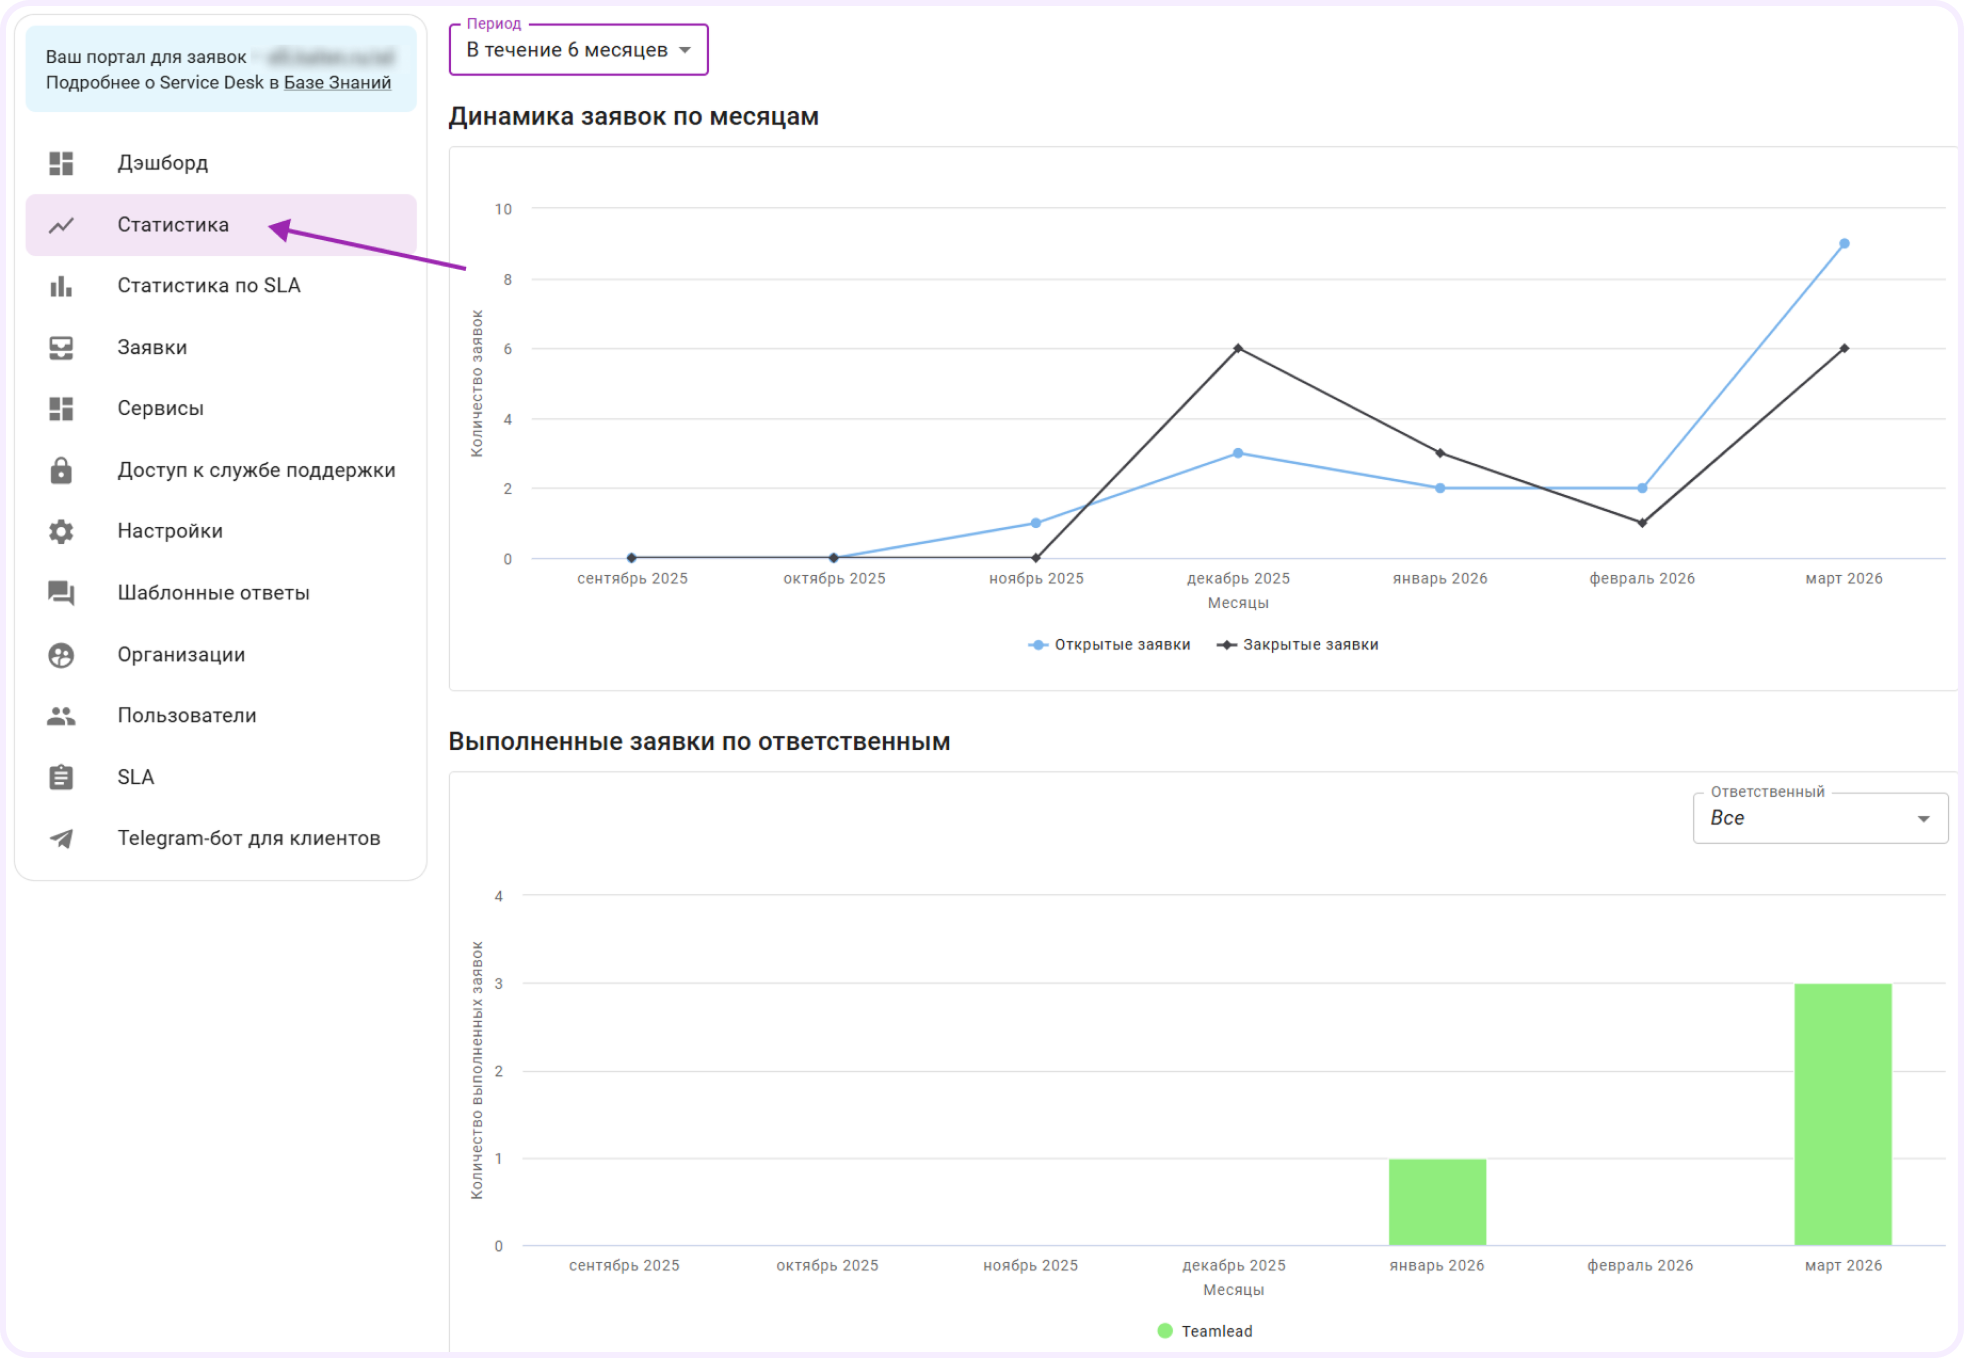This screenshot has width=1964, height=1358.
Task: Expand the Ответственный dropdown
Action: pyautogui.click(x=1819, y=818)
